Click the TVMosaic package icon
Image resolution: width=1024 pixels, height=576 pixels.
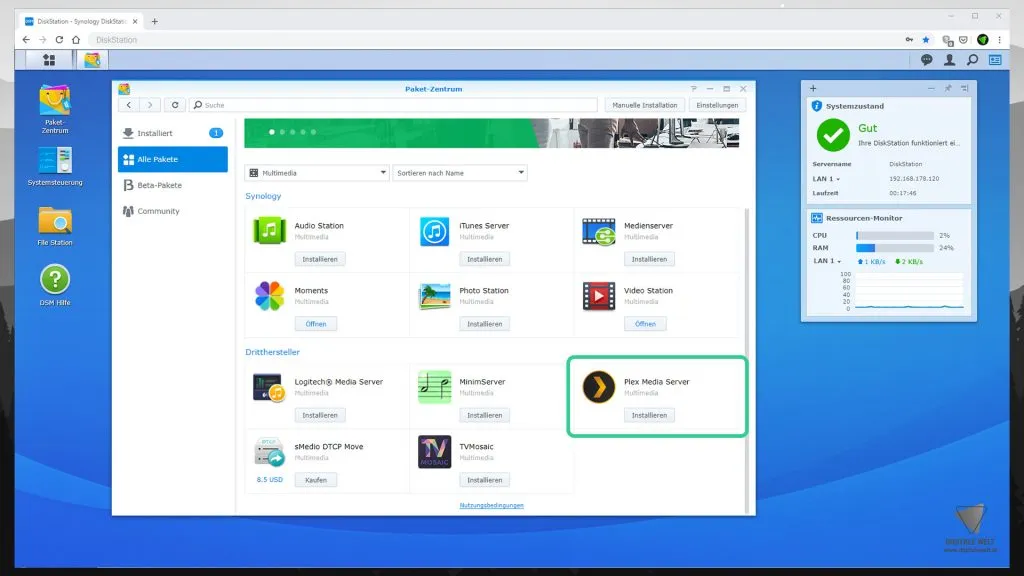[434, 452]
